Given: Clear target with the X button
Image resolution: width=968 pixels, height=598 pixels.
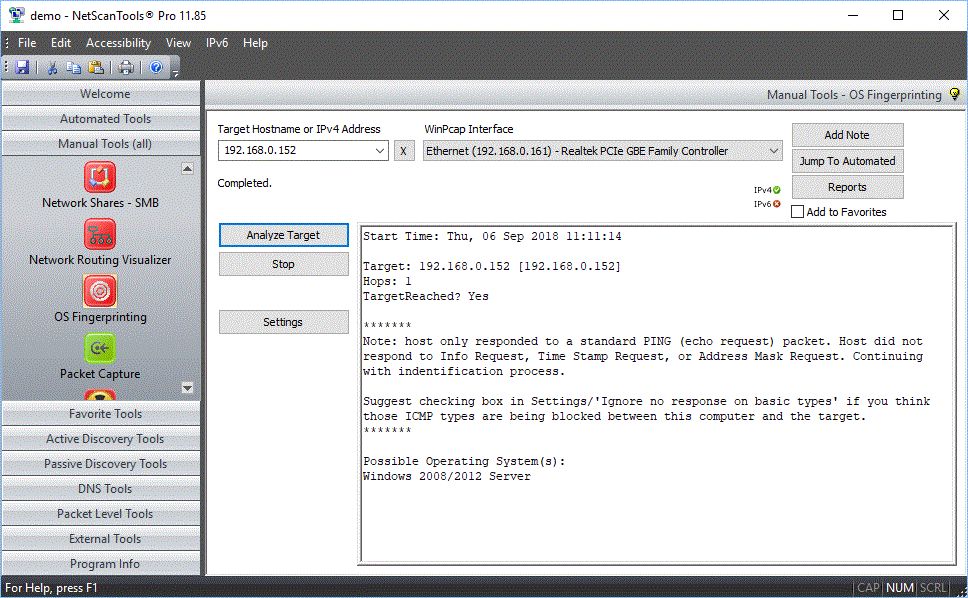Looking at the screenshot, I should [x=404, y=151].
